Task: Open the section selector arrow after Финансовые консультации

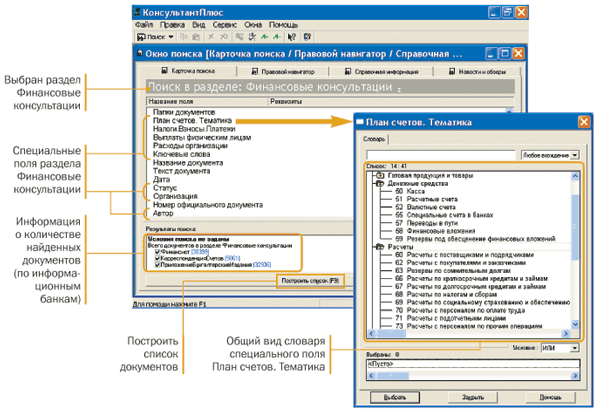Action: coord(399,89)
